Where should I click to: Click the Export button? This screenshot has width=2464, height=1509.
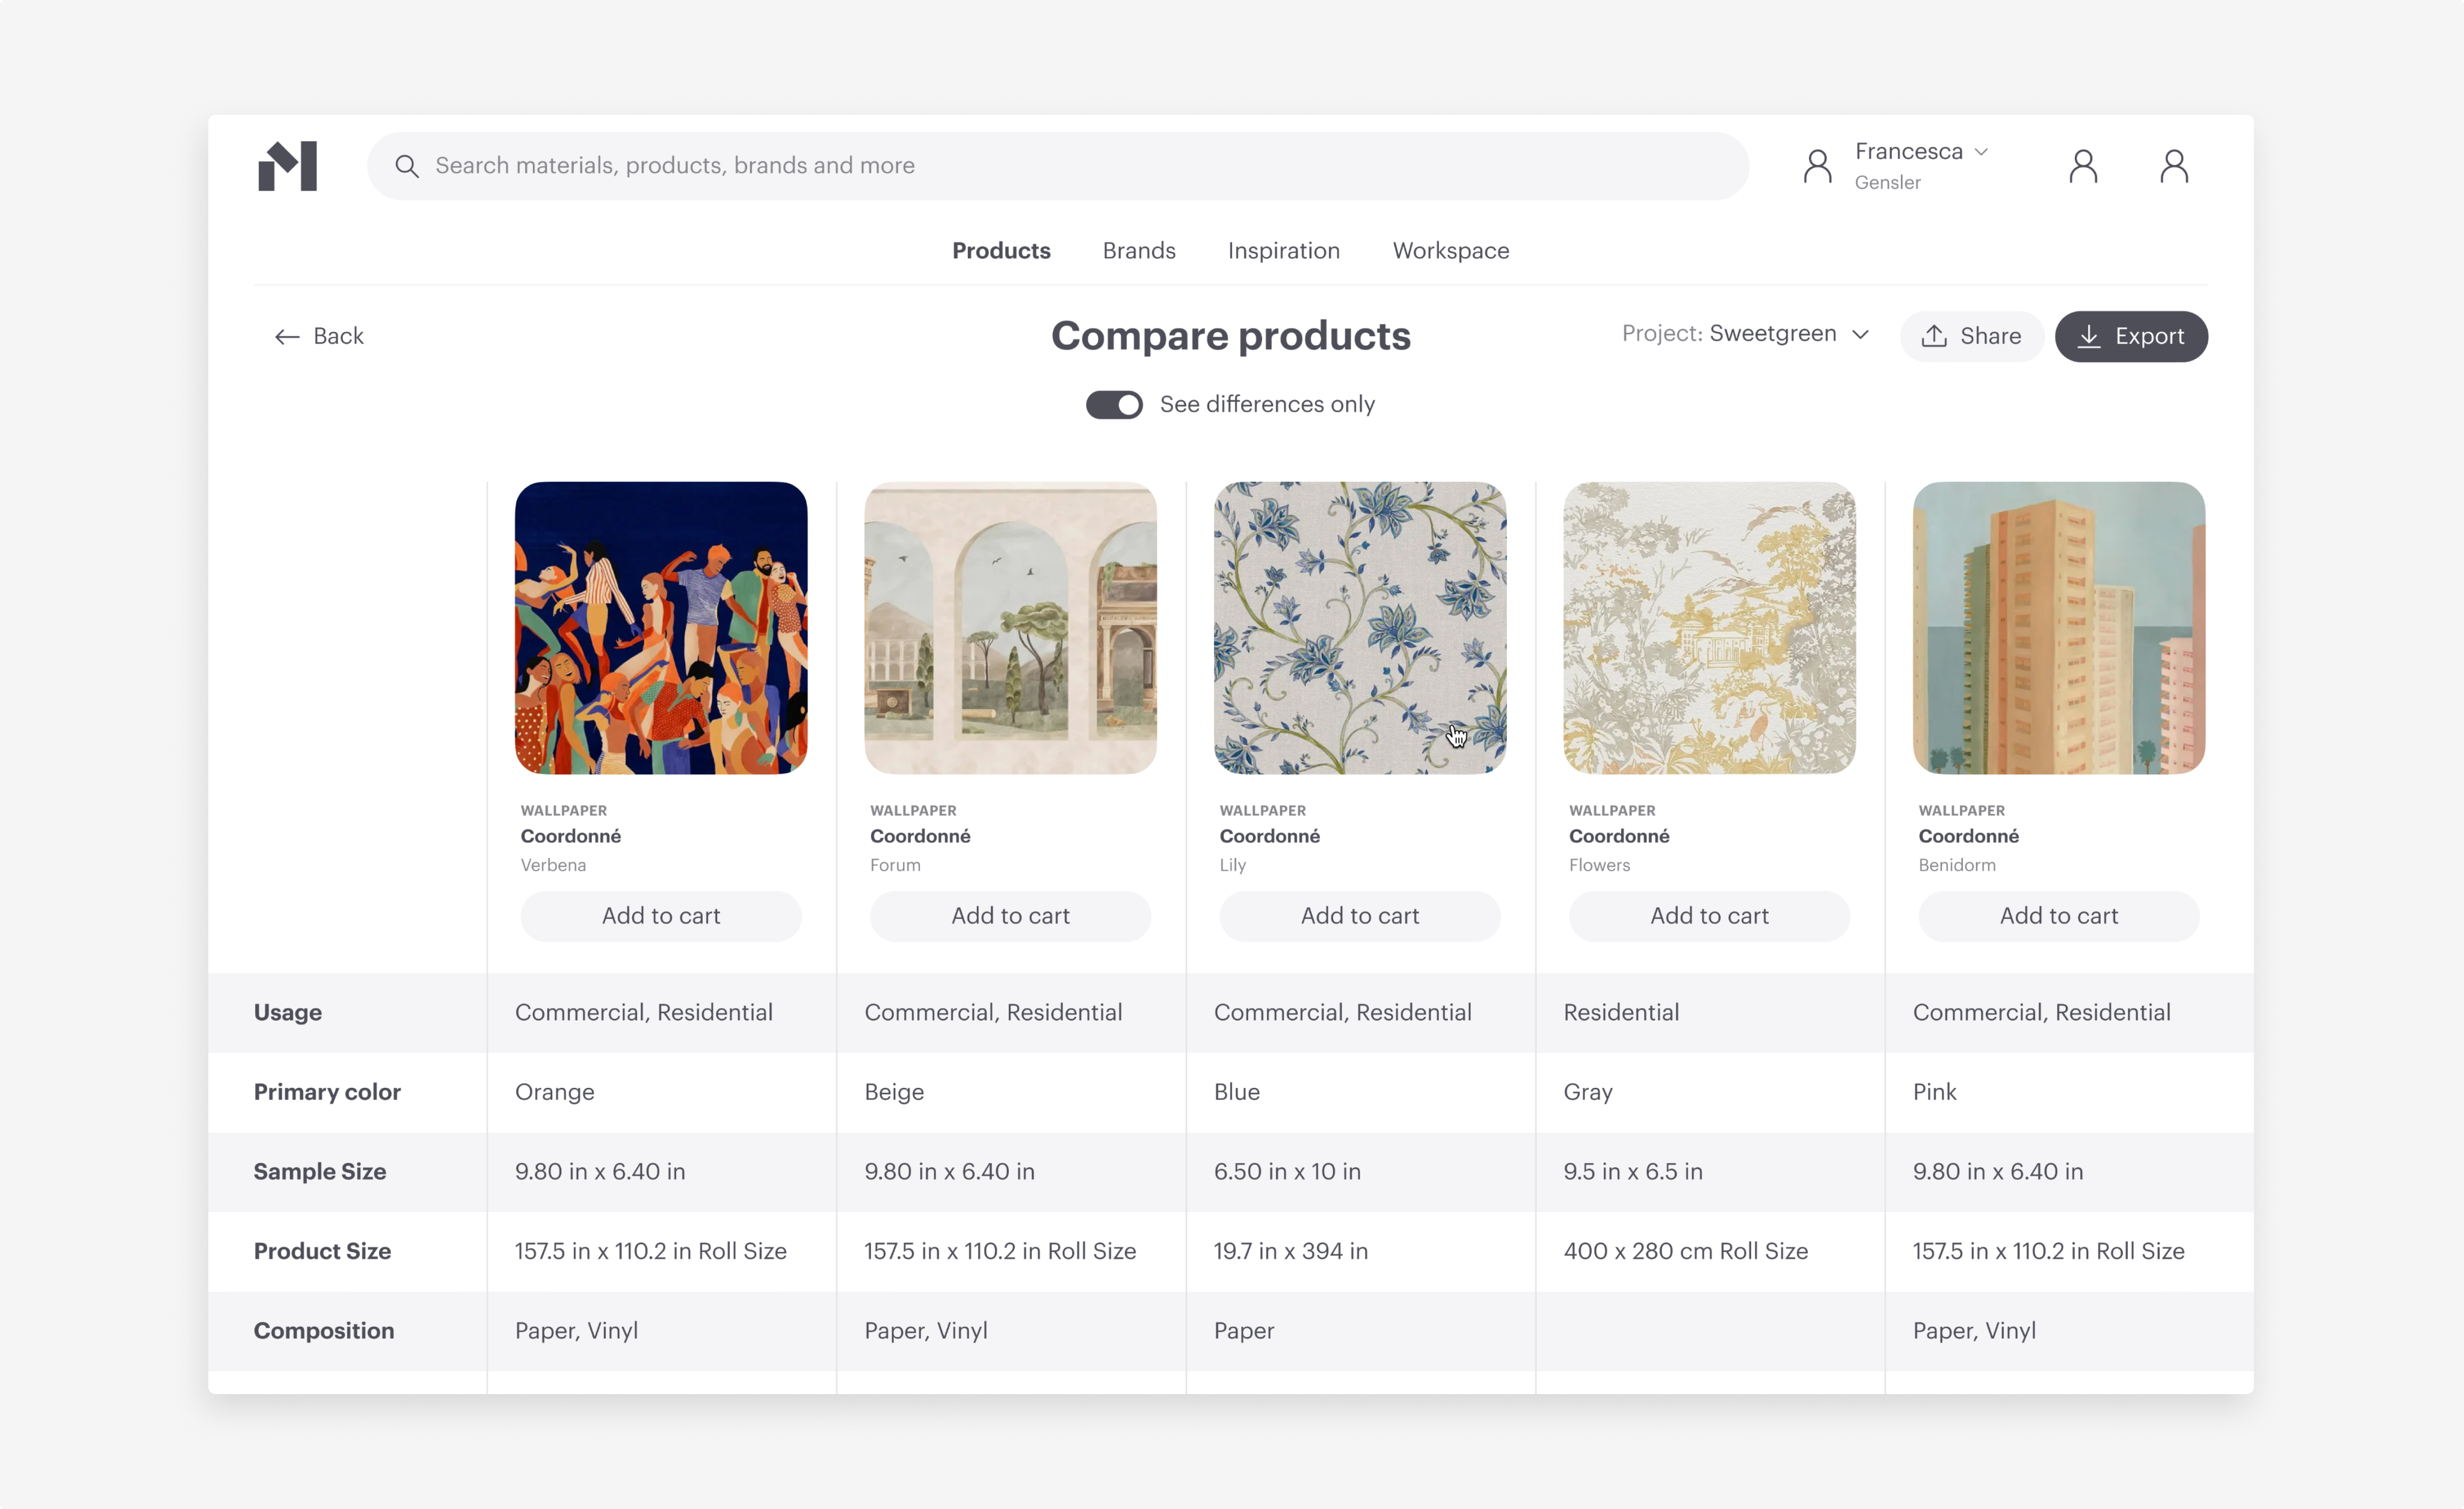pyautogui.click(x=2131, y=336)
